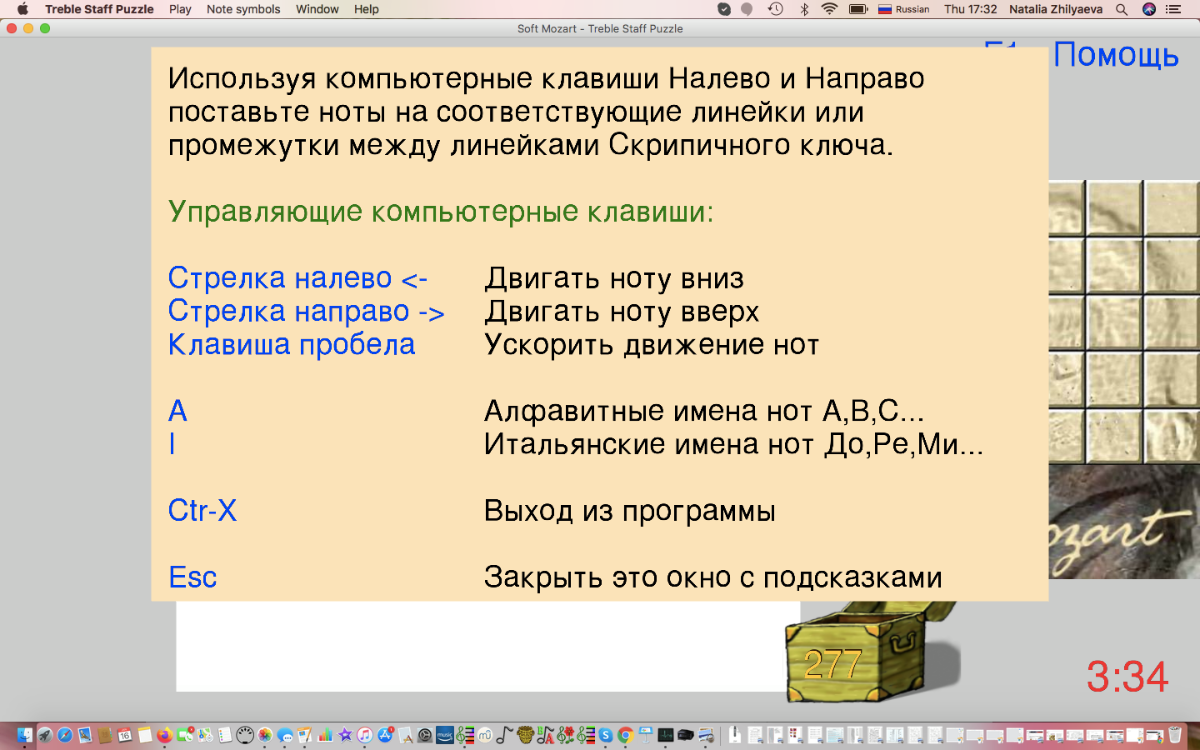Open Finder from the dock
The image size is (1200, 750).
23,736
